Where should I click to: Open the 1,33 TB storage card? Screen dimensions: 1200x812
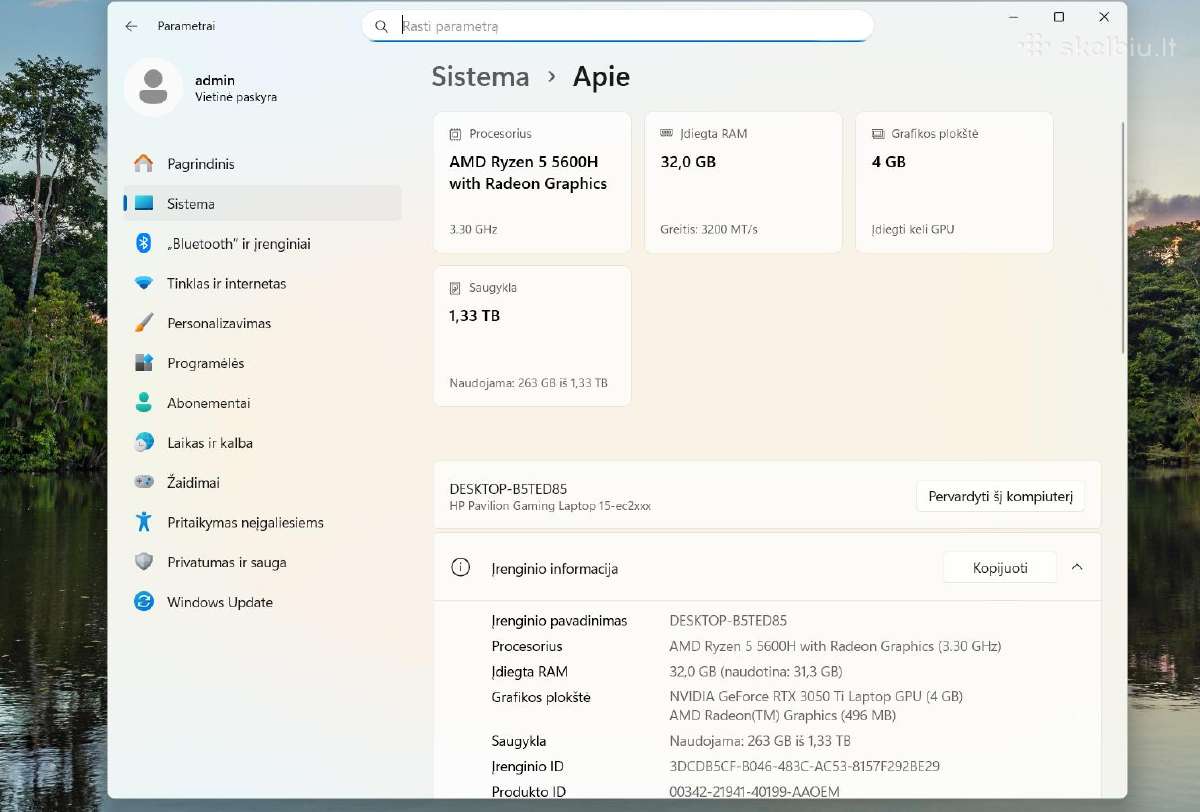pos(532,336)
